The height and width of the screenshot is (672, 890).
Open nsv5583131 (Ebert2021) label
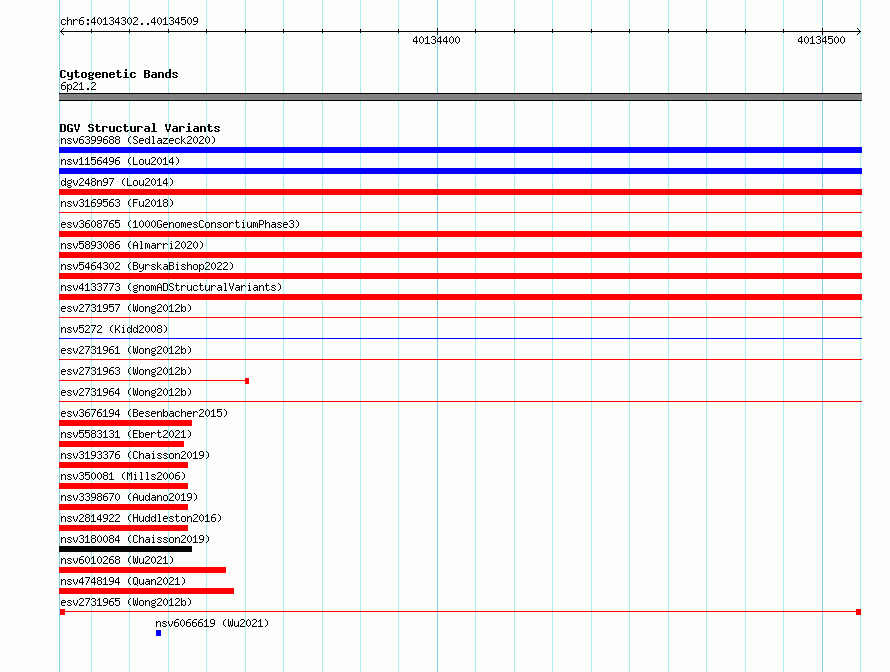(x=126, y=434)
